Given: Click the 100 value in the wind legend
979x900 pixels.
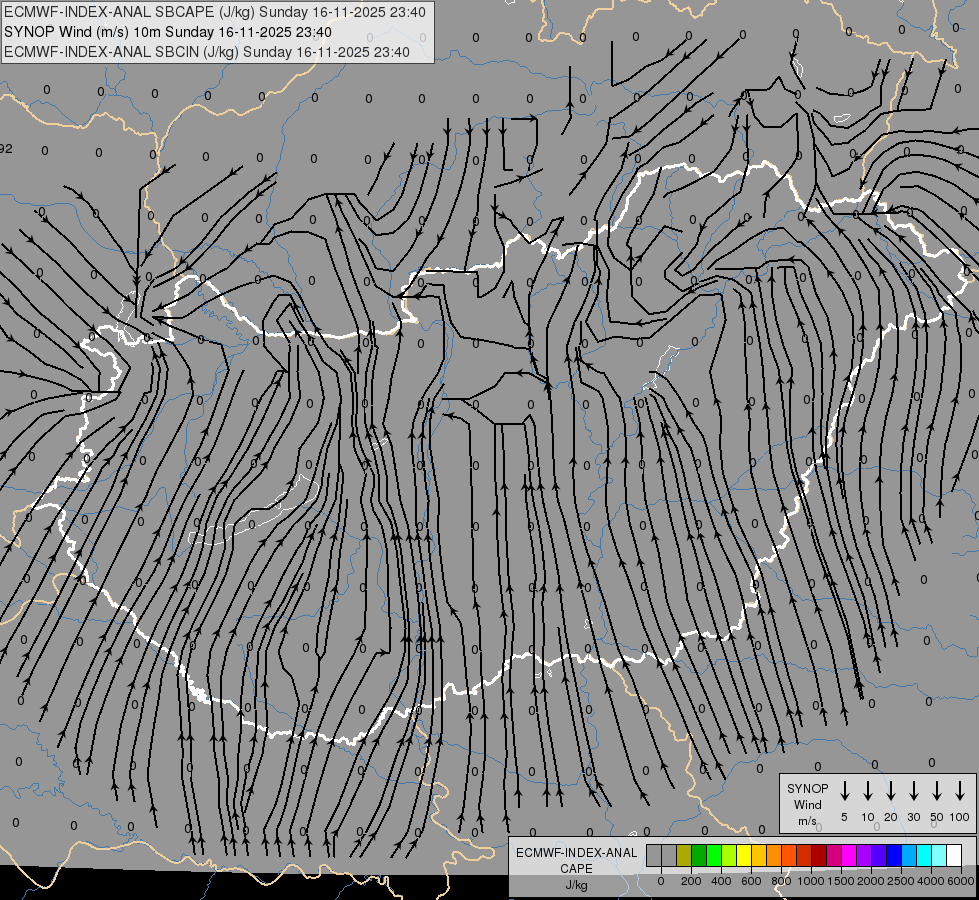Looking at the screenshot, I should point(960,817).
